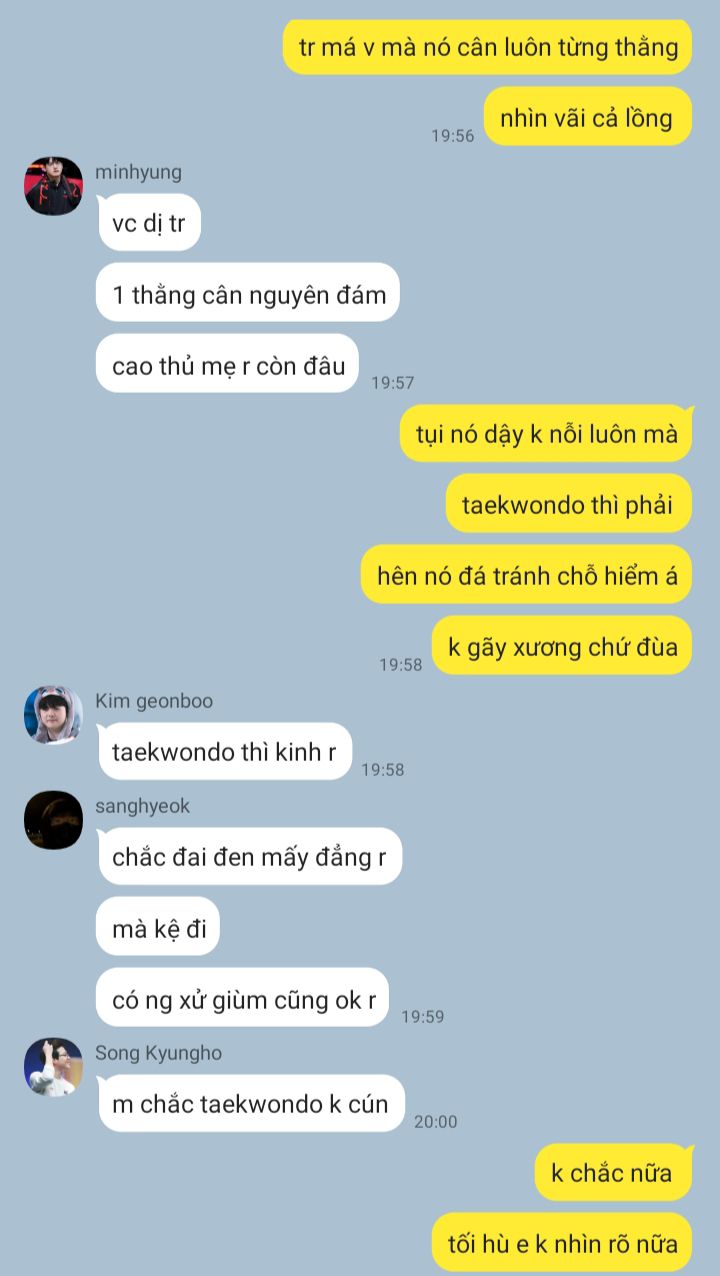Tap bubble 'tụi nó dậy k nỗi luôn mà'

point(546,434)
